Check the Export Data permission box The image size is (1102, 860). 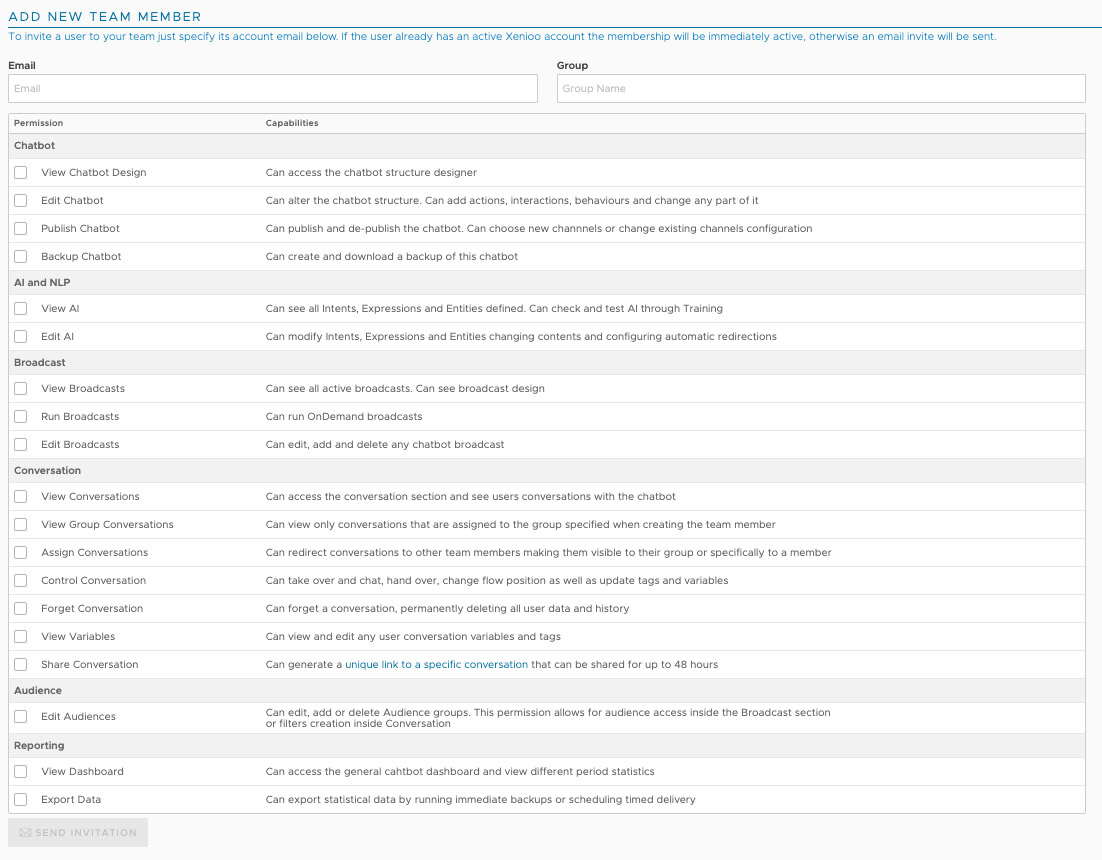click(21, 800)
